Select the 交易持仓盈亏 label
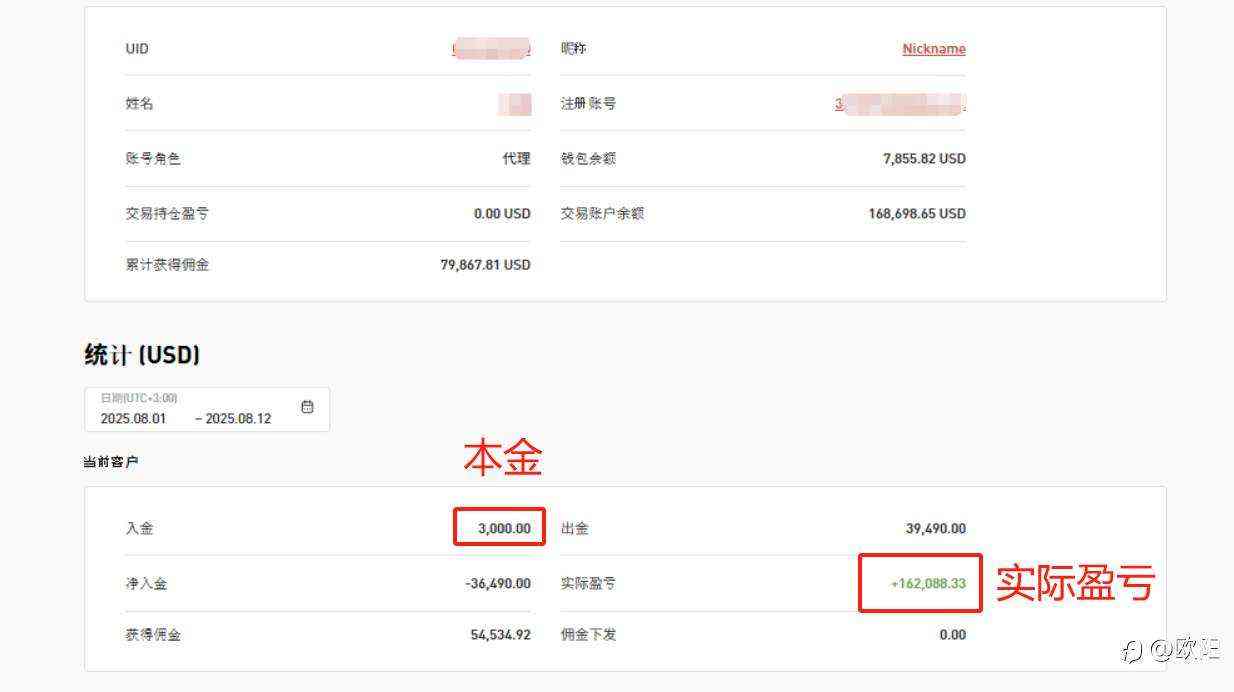Screen dimensions: 1234x692 167,214
